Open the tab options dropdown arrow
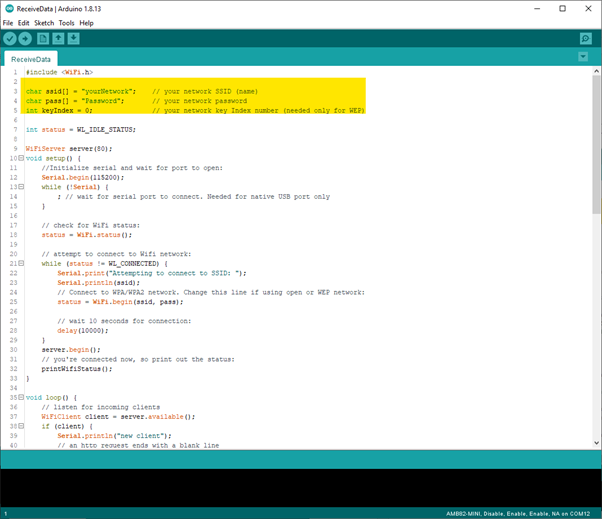The width and height of the screenshot is (602, 519). tap(583, 57)
